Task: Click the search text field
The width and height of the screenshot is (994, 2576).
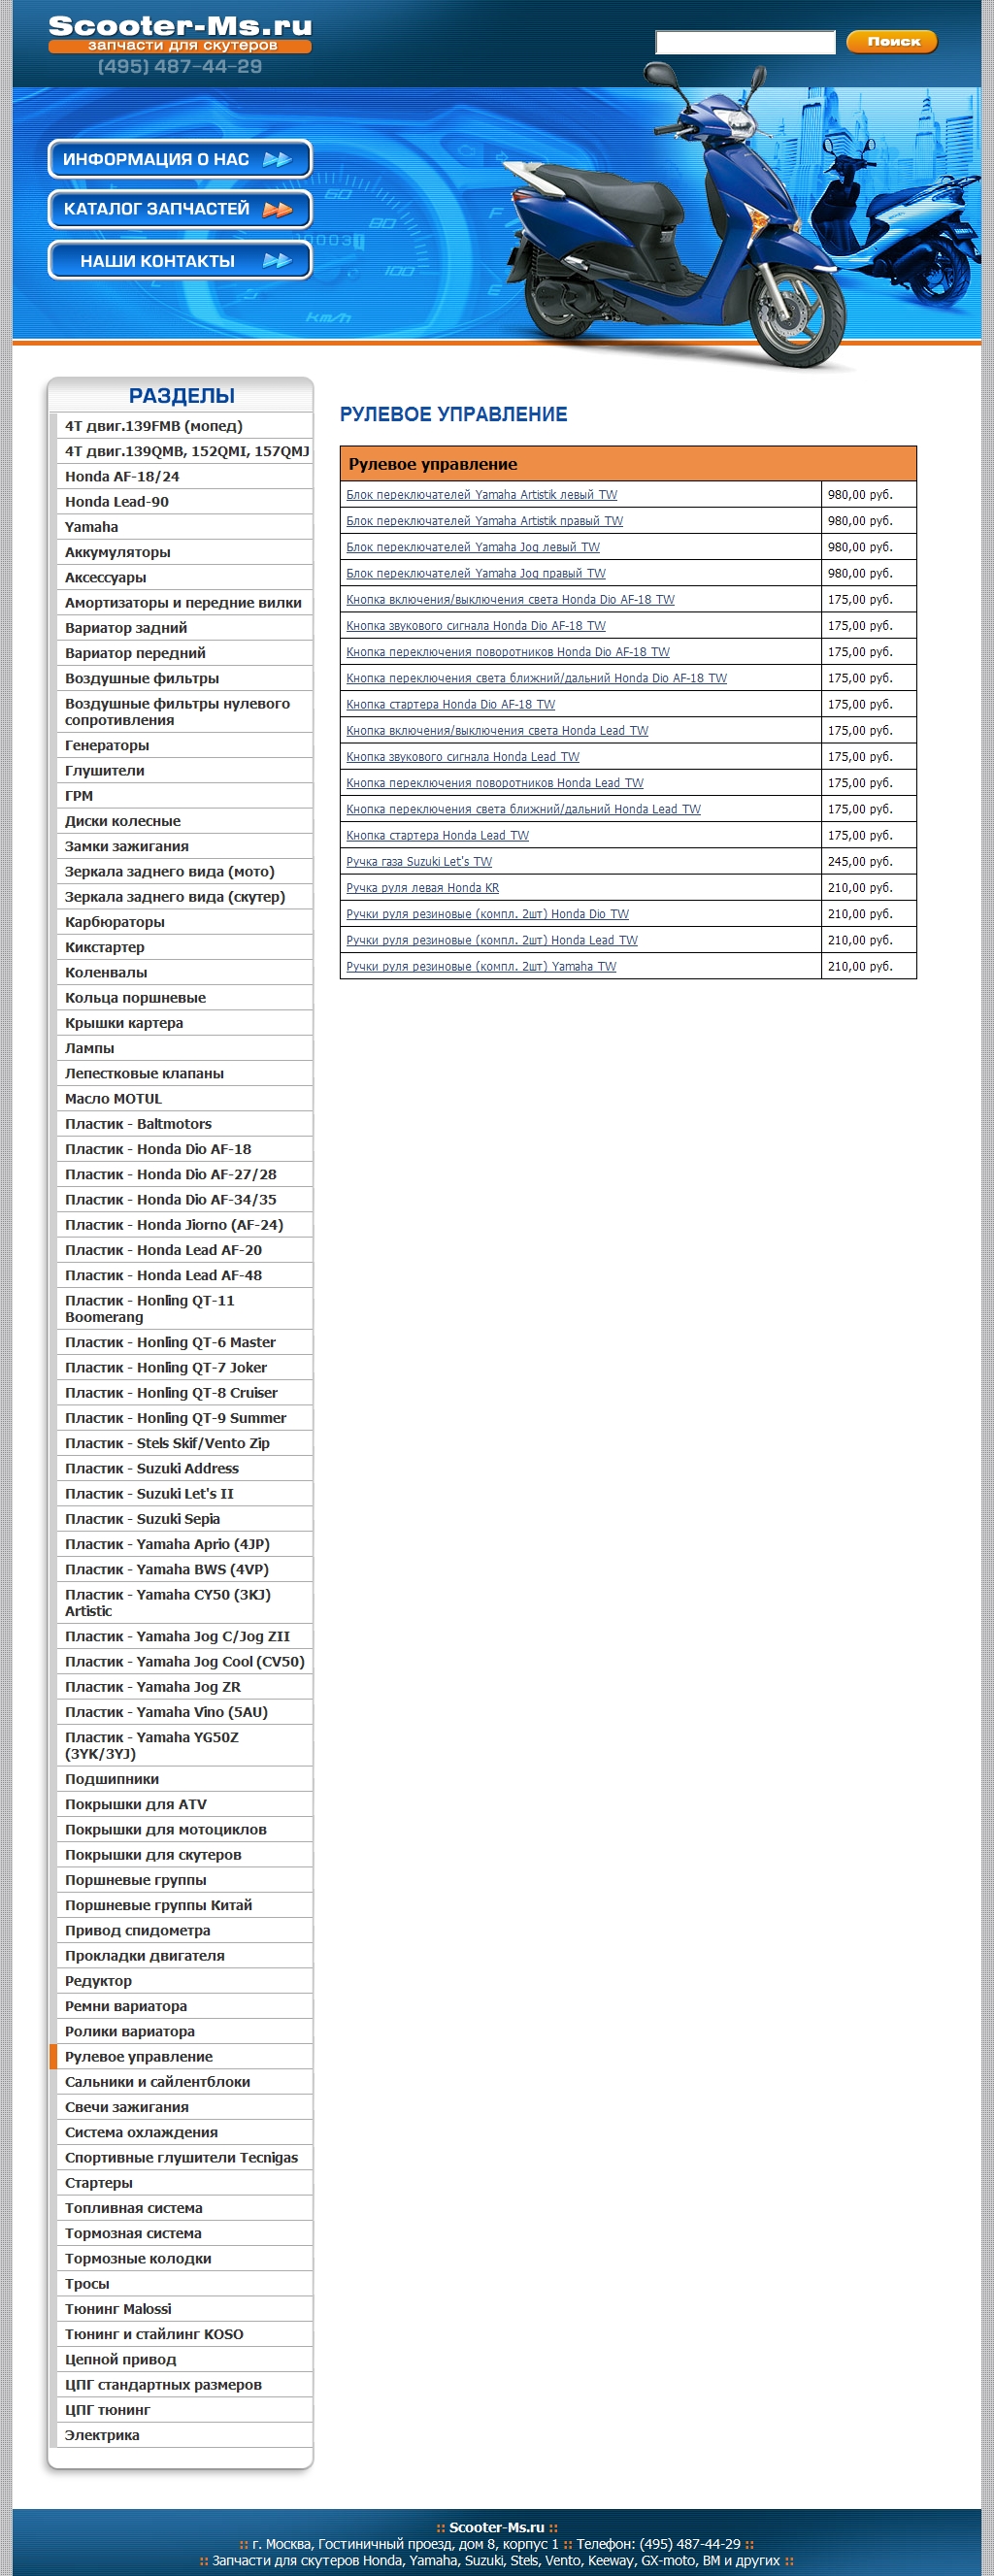Action: (745, 42)
